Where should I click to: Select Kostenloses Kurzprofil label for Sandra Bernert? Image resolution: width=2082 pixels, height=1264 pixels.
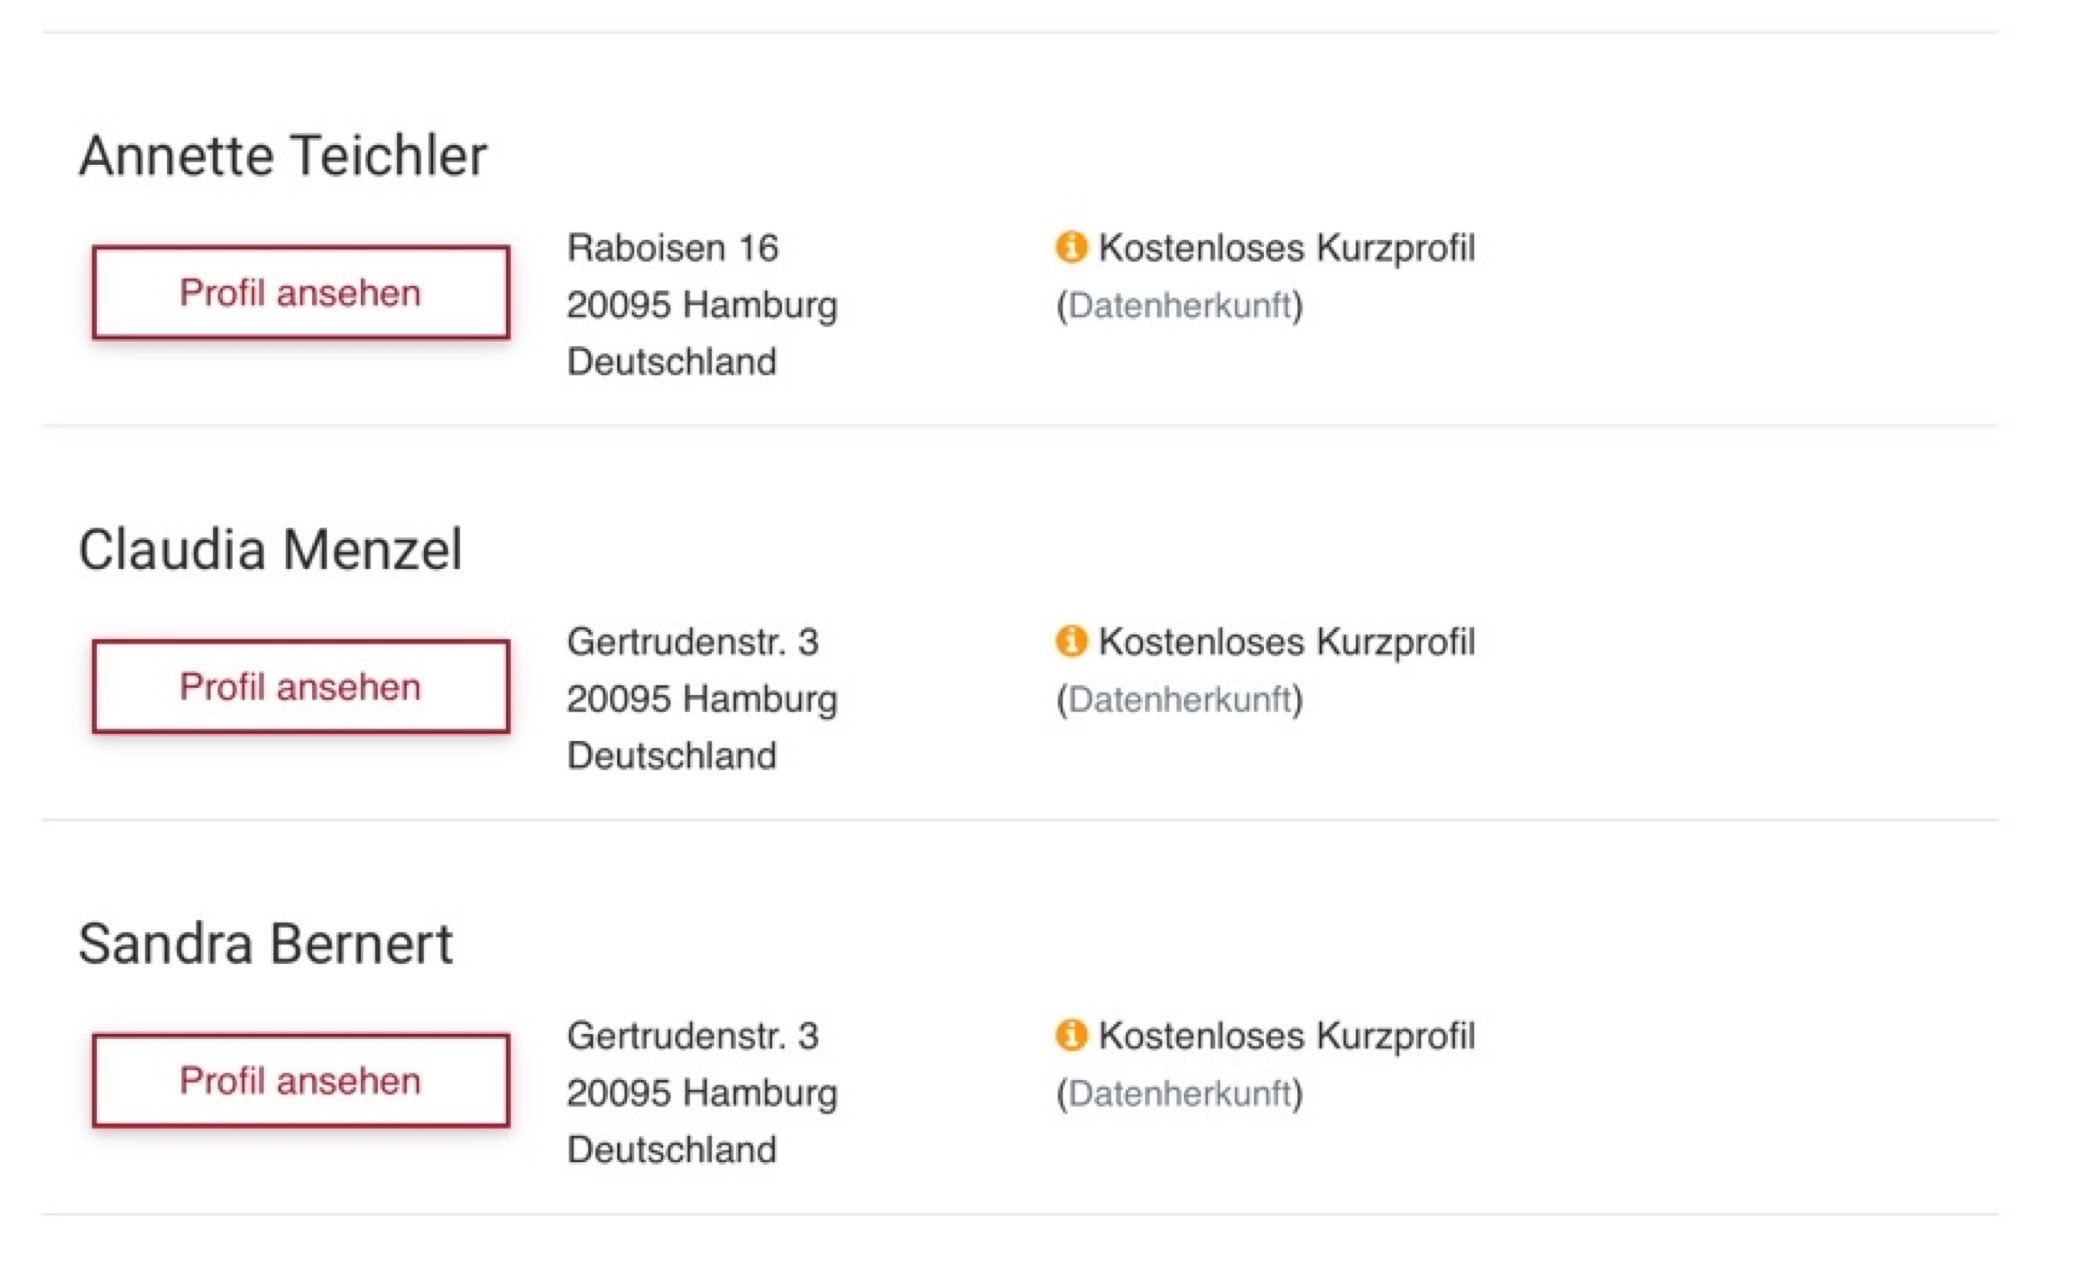(x=1286, y=1036)
